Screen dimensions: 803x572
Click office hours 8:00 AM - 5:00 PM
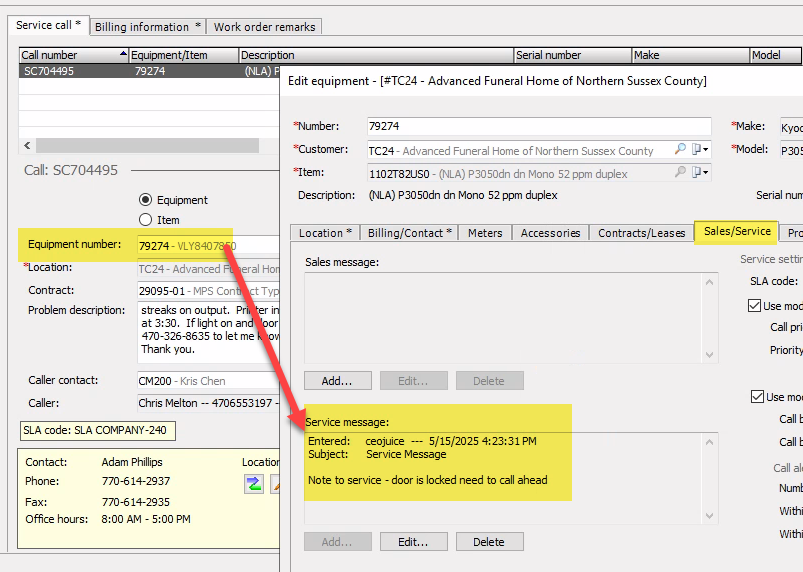[146, 519]
